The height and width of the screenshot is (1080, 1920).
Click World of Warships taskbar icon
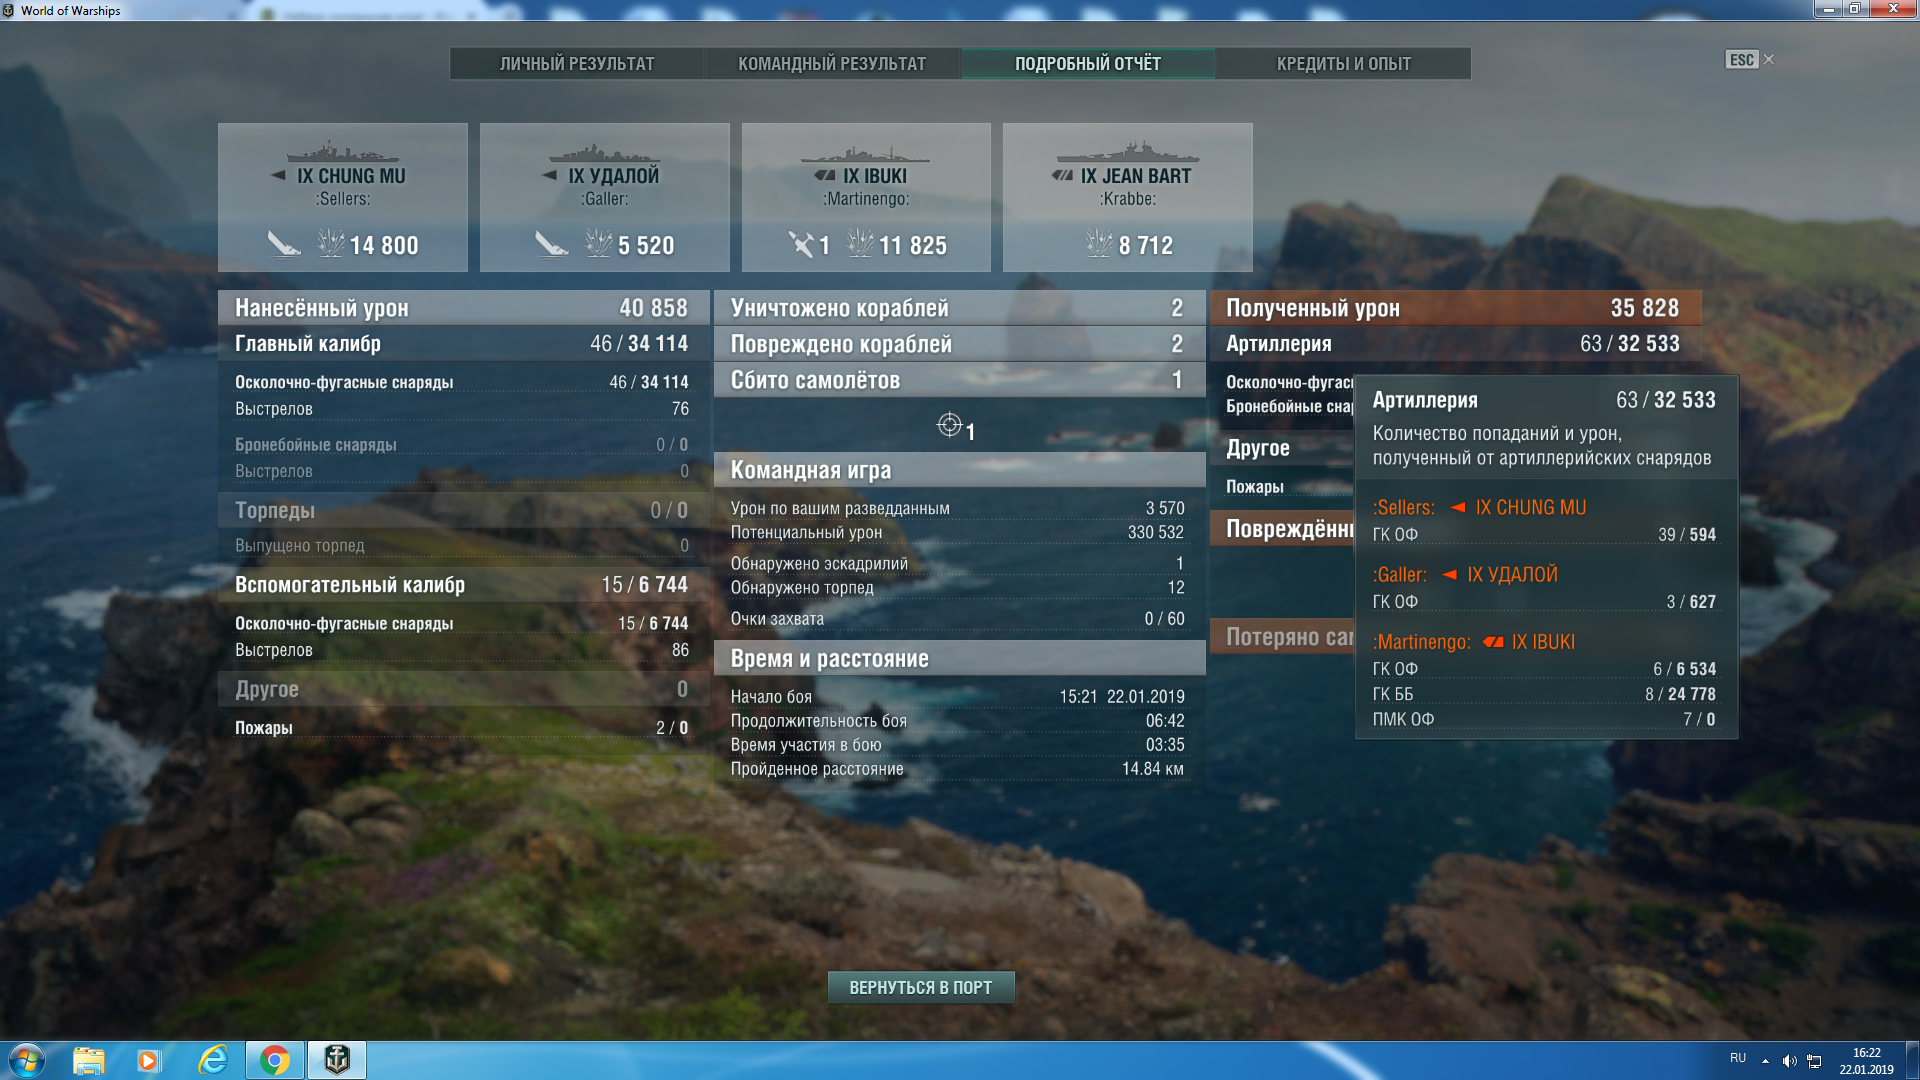click(337, 1060)
